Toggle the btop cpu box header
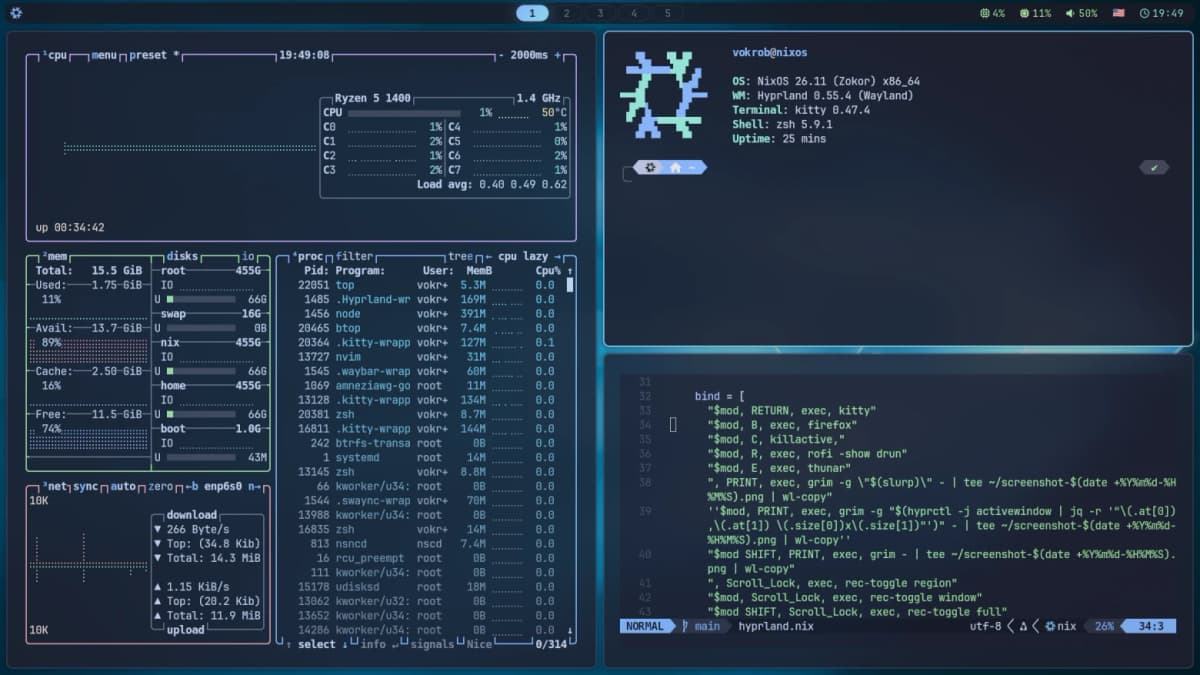This screenshot has height=675, width=1200. (x=56, y=55)
